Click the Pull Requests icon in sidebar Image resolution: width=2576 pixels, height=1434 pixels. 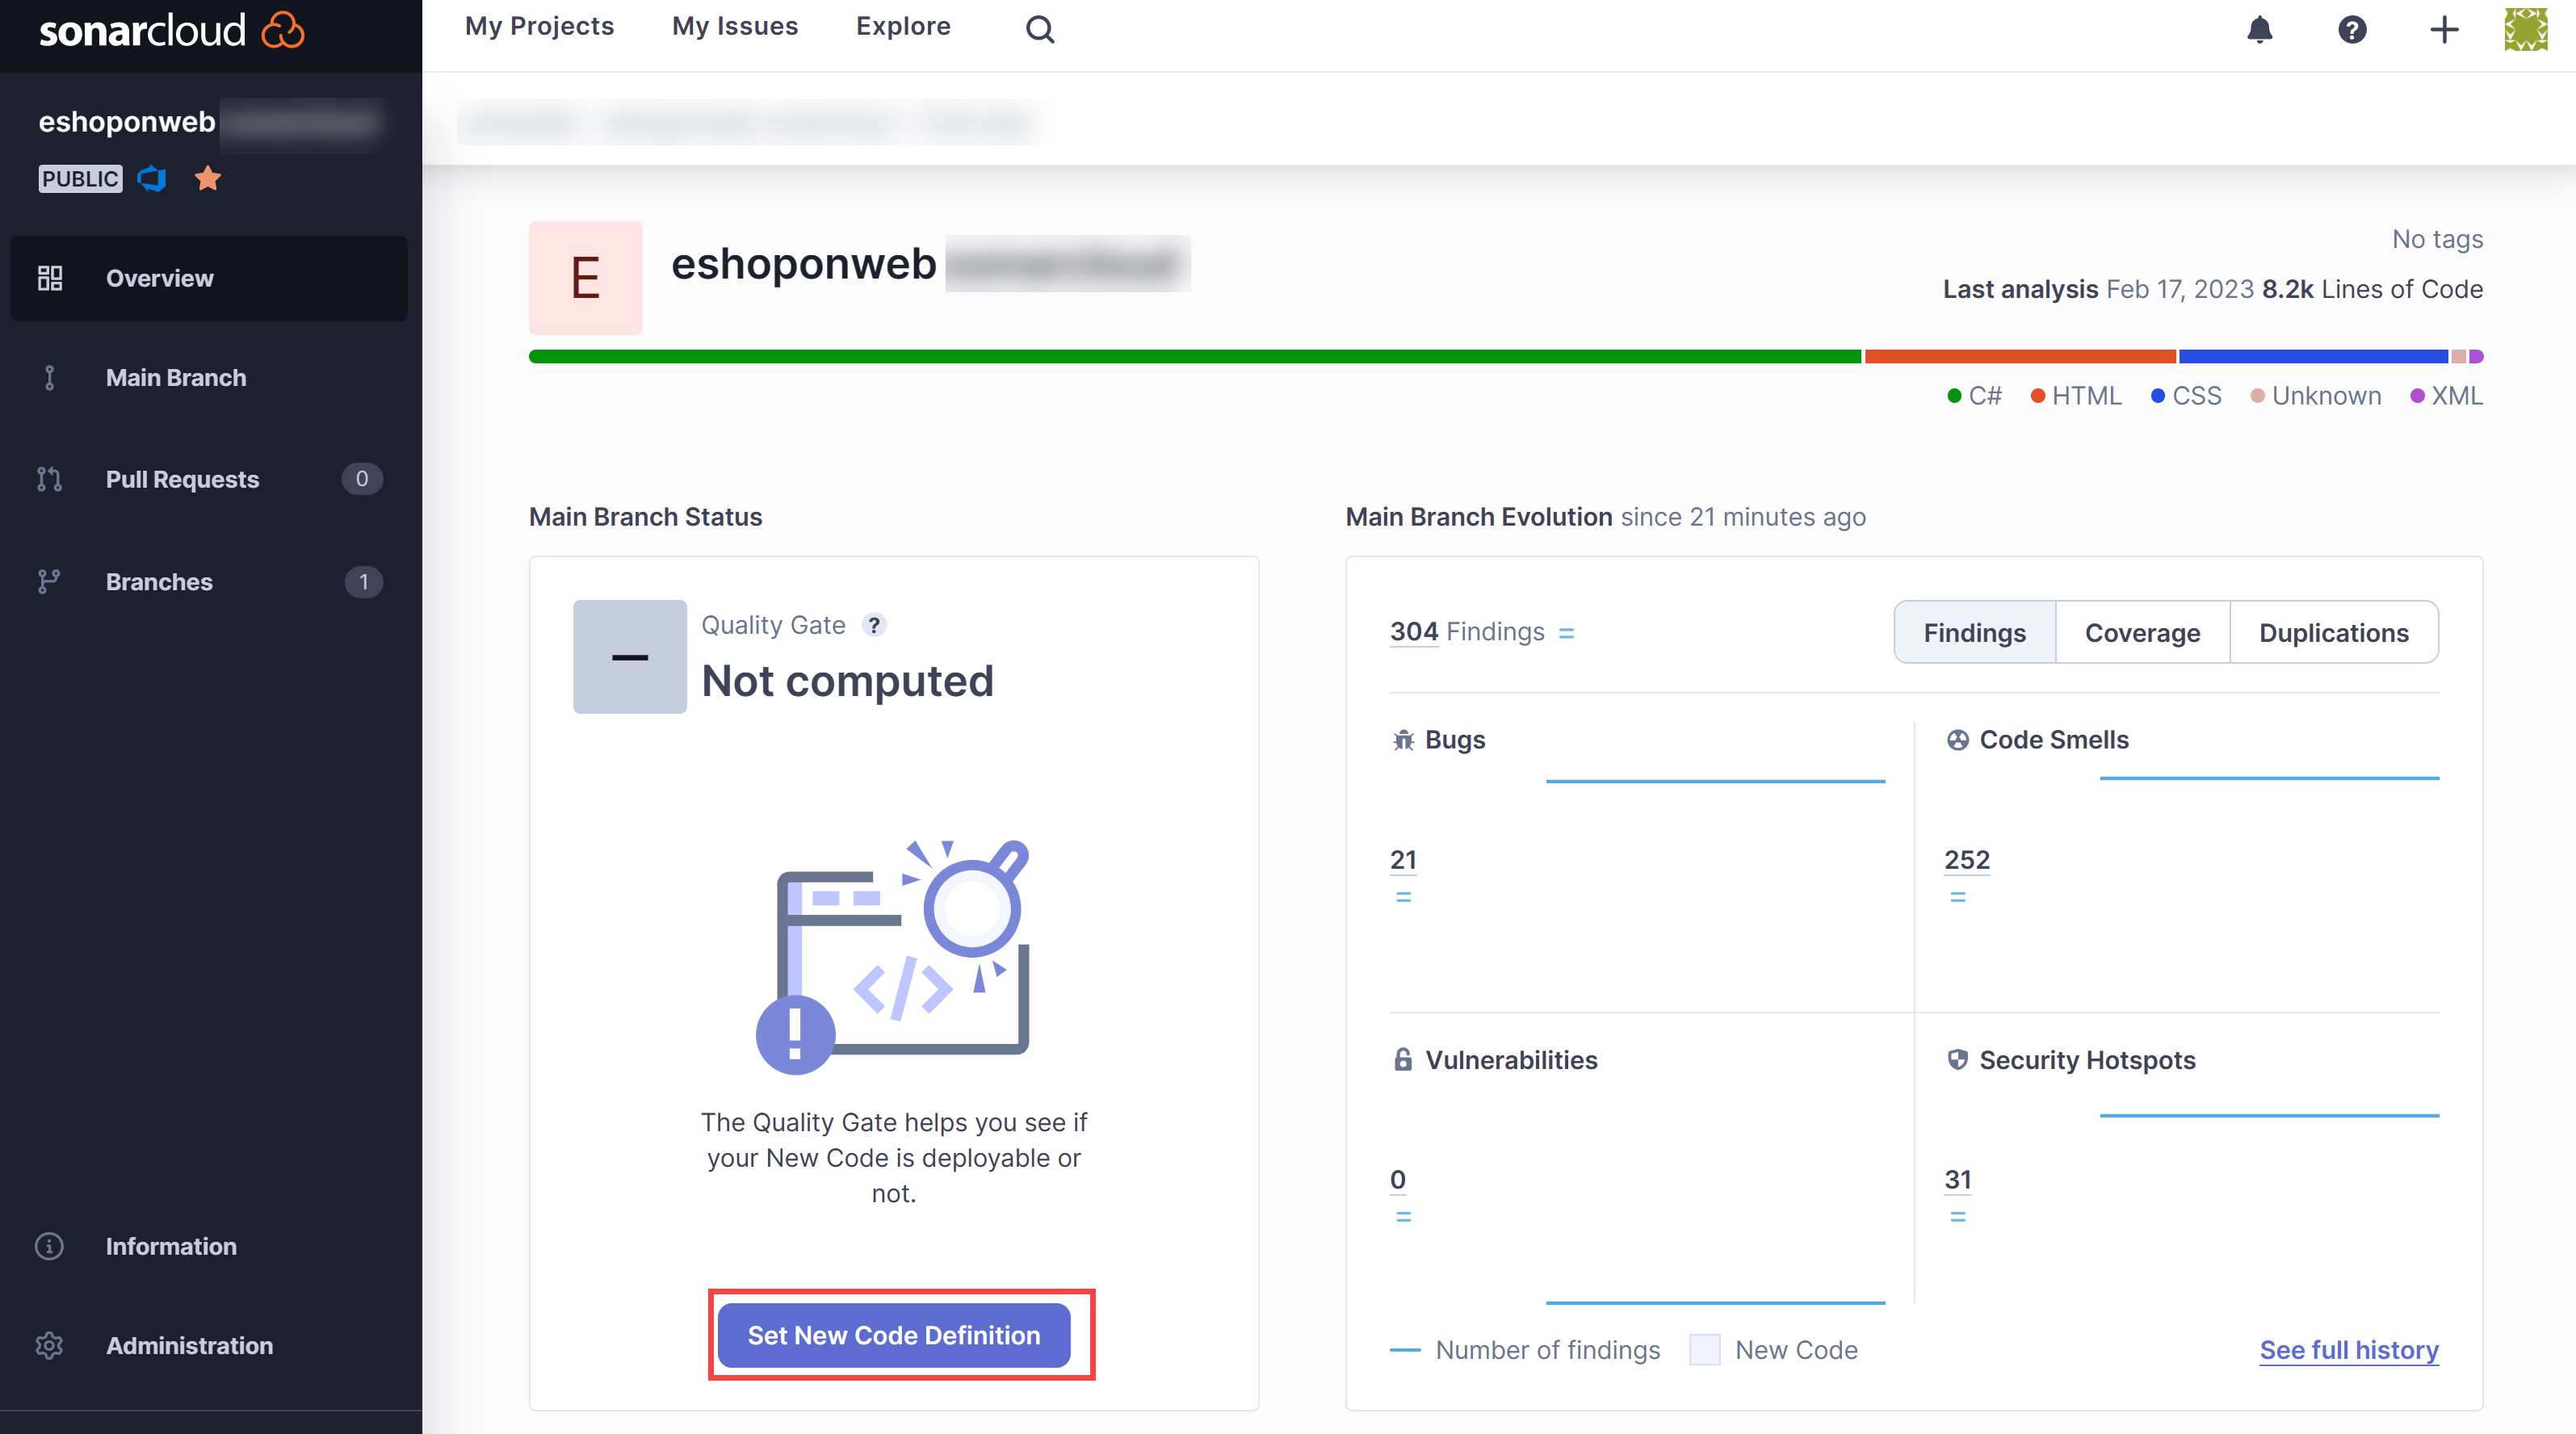pos(49,479)
